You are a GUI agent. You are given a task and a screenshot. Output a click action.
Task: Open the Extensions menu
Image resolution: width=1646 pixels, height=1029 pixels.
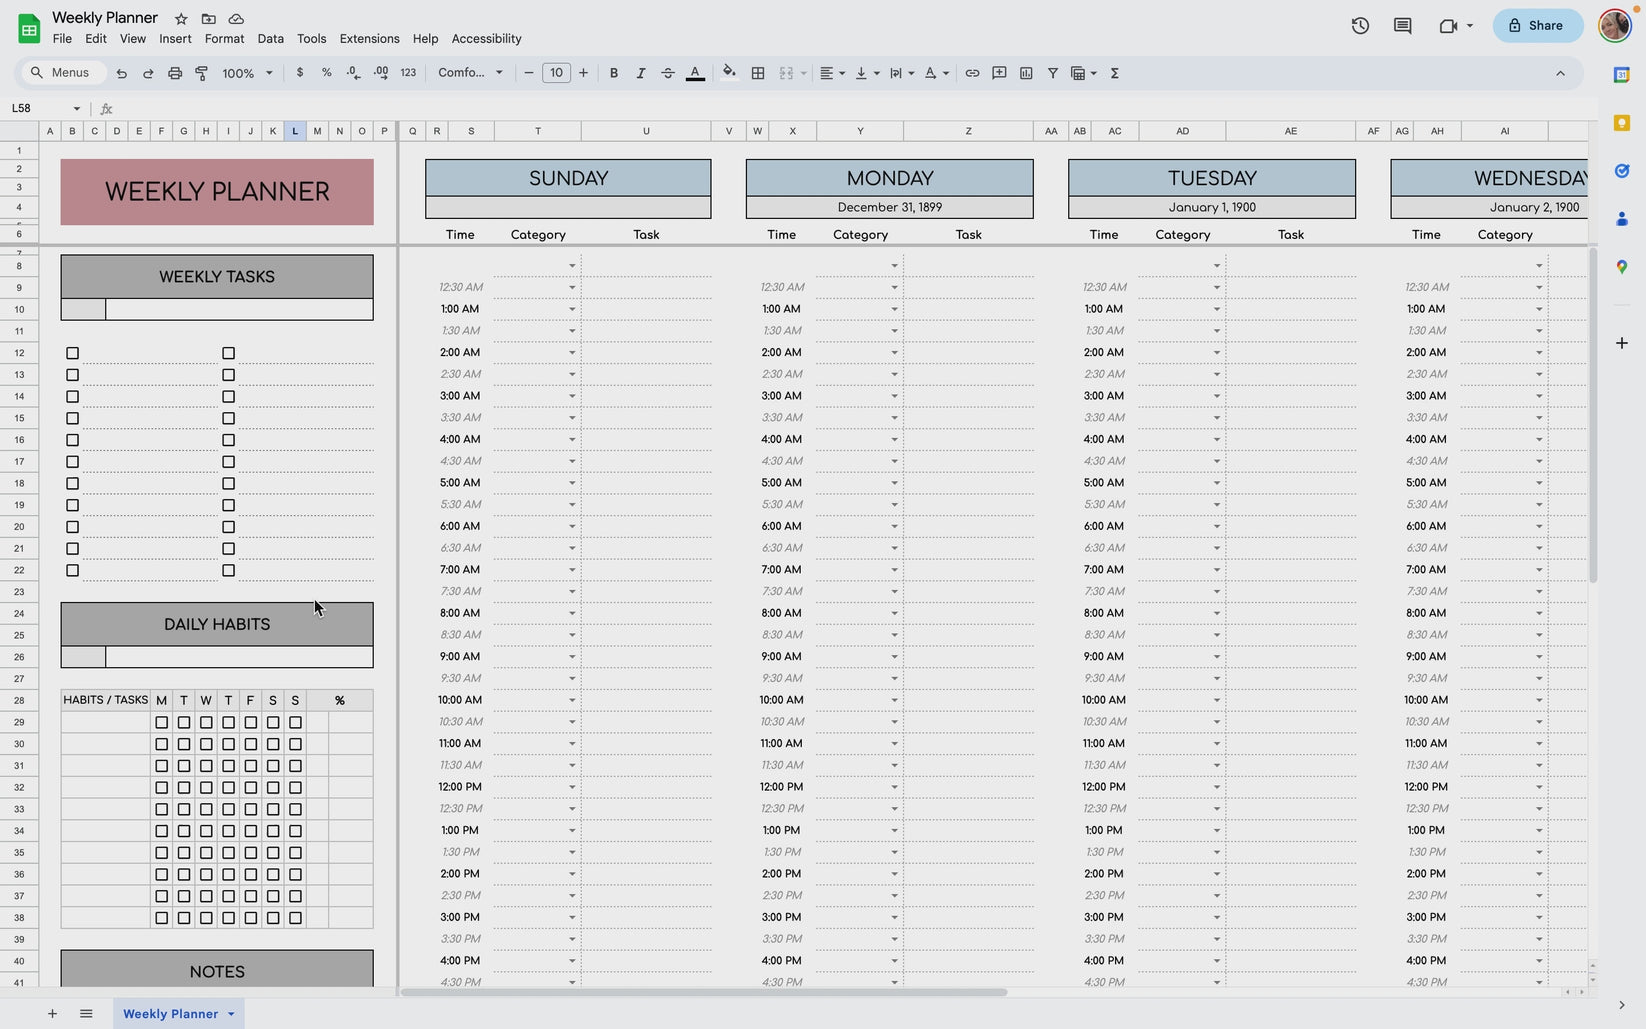point(369,38)
